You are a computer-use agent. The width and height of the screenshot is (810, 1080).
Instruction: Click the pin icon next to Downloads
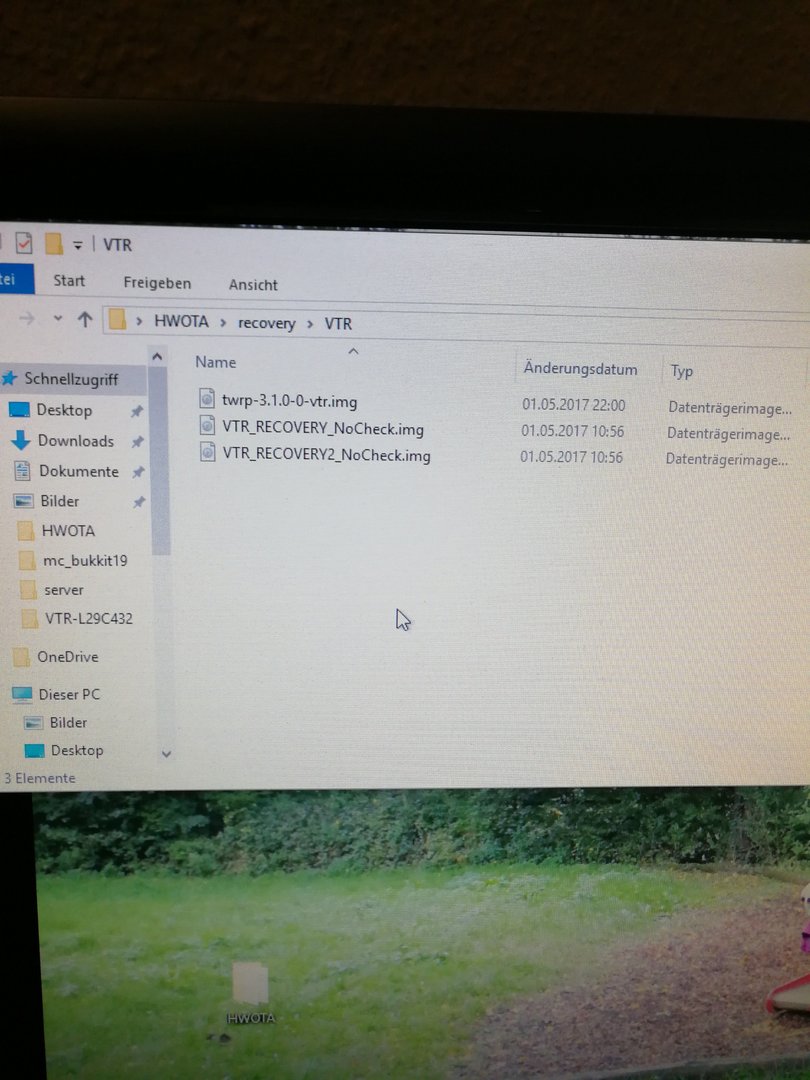(138, 442)
